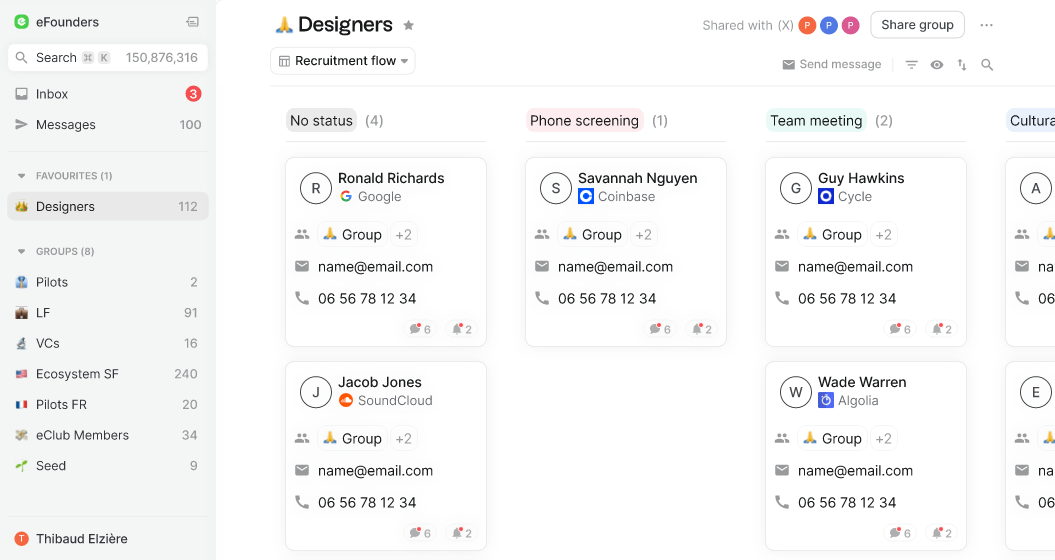Open the Inbox
Viewport: 1055px width, 560px height.
[x=108, y=94]
